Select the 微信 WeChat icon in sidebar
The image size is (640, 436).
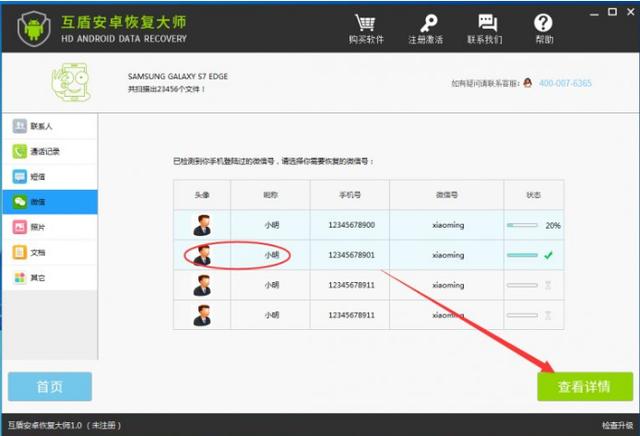pyautogui.click(x=20, y=202)
